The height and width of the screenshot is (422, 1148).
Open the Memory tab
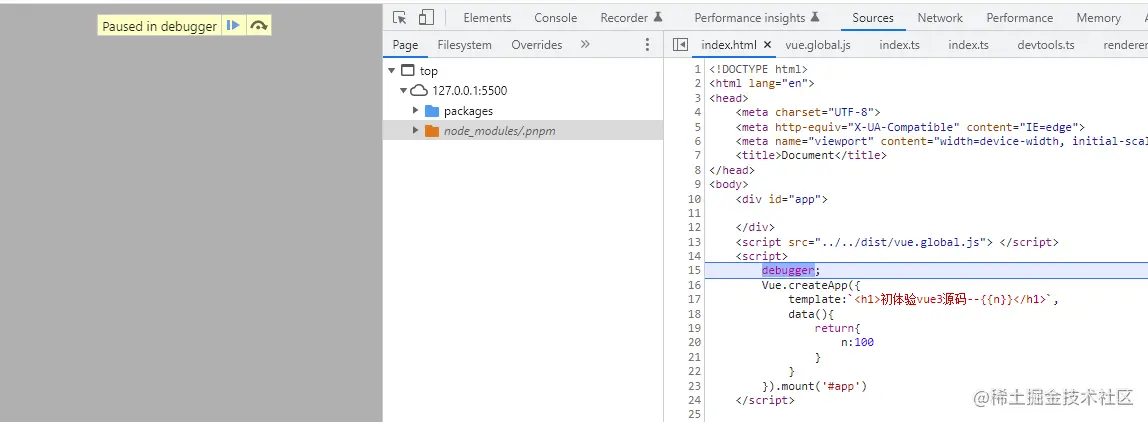pyautogui.click(x=1098, y=18)
